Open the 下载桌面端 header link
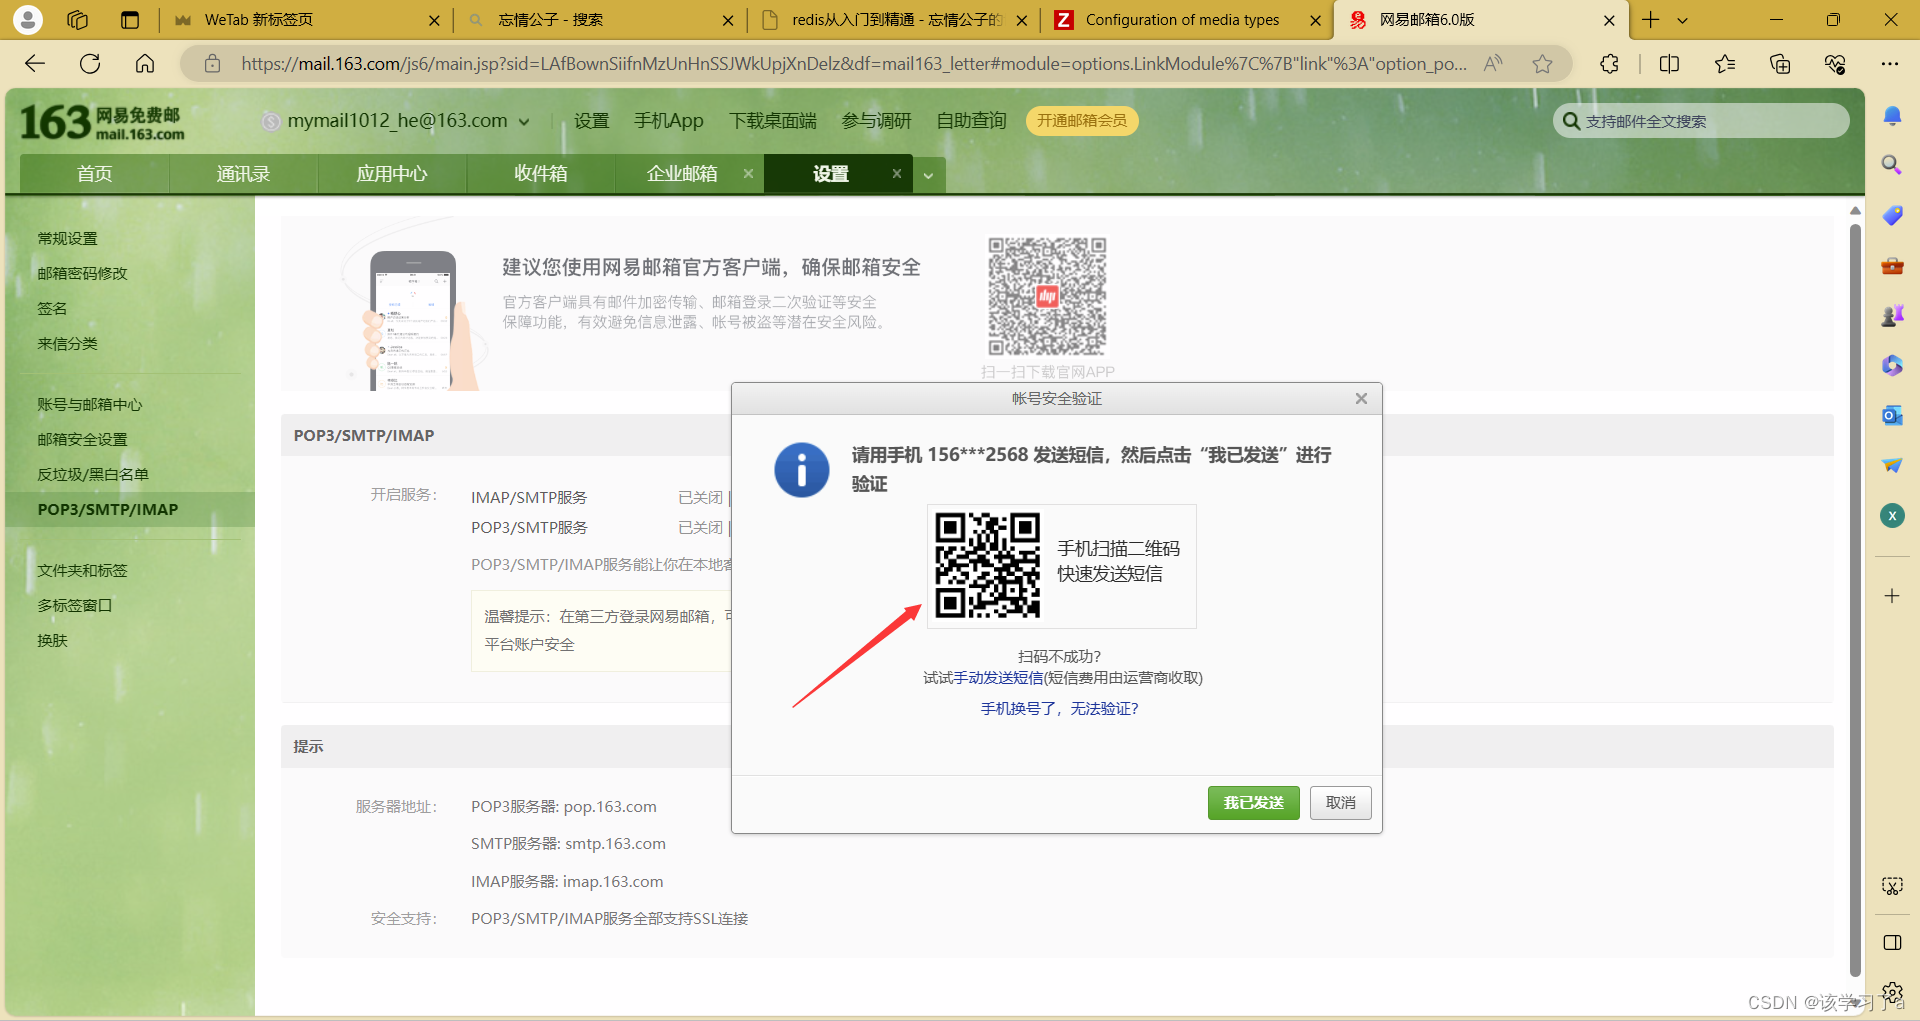 (x=772, y=121)
